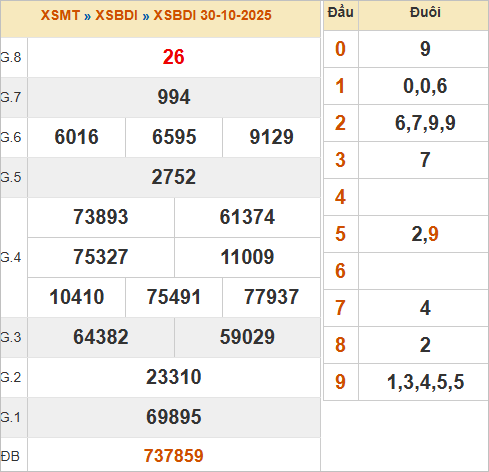The image size is (489, 472).
Task: Select G.4 result 73893
Action: tap(101, 217)
